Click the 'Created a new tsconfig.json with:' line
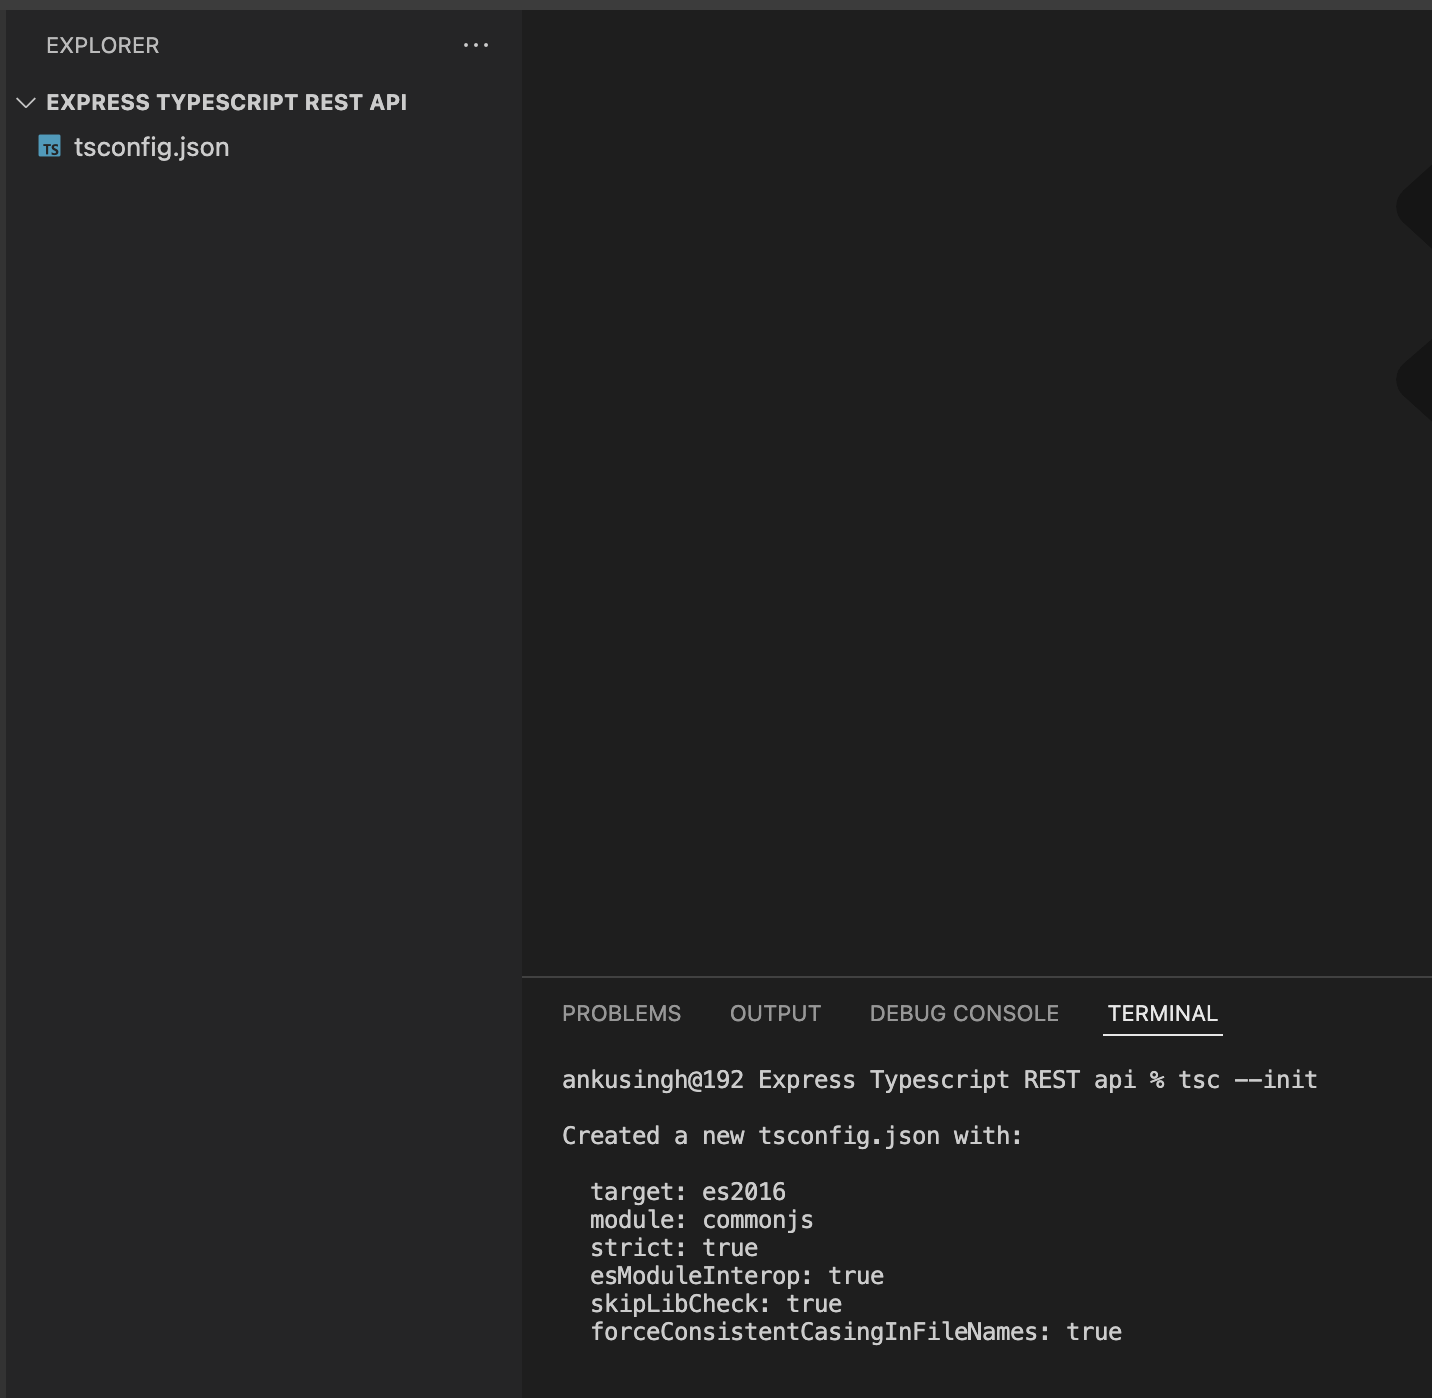Viewport: 1432px width, 1398px height. 791,1136
